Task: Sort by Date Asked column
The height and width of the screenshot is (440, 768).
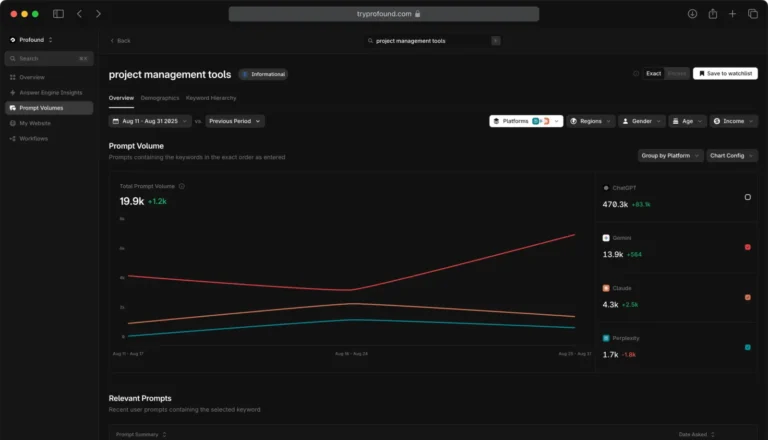Action: click(696, 435)
